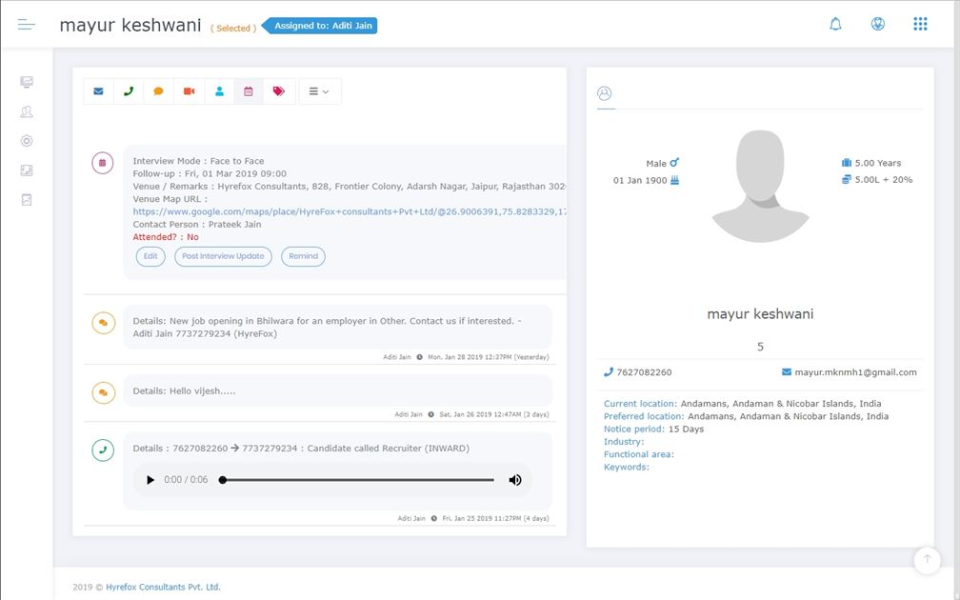Click the Edit button on the interview card

150,256
